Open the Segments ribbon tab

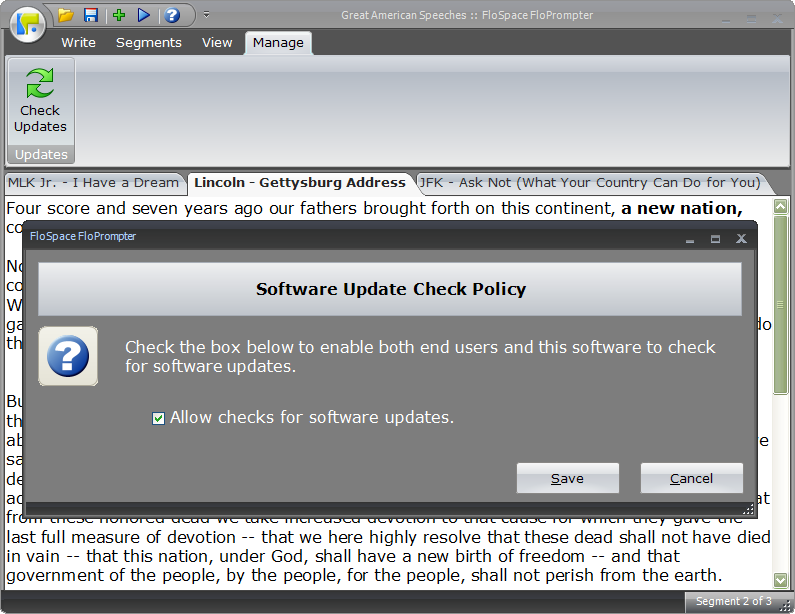(x=149, y=43)
